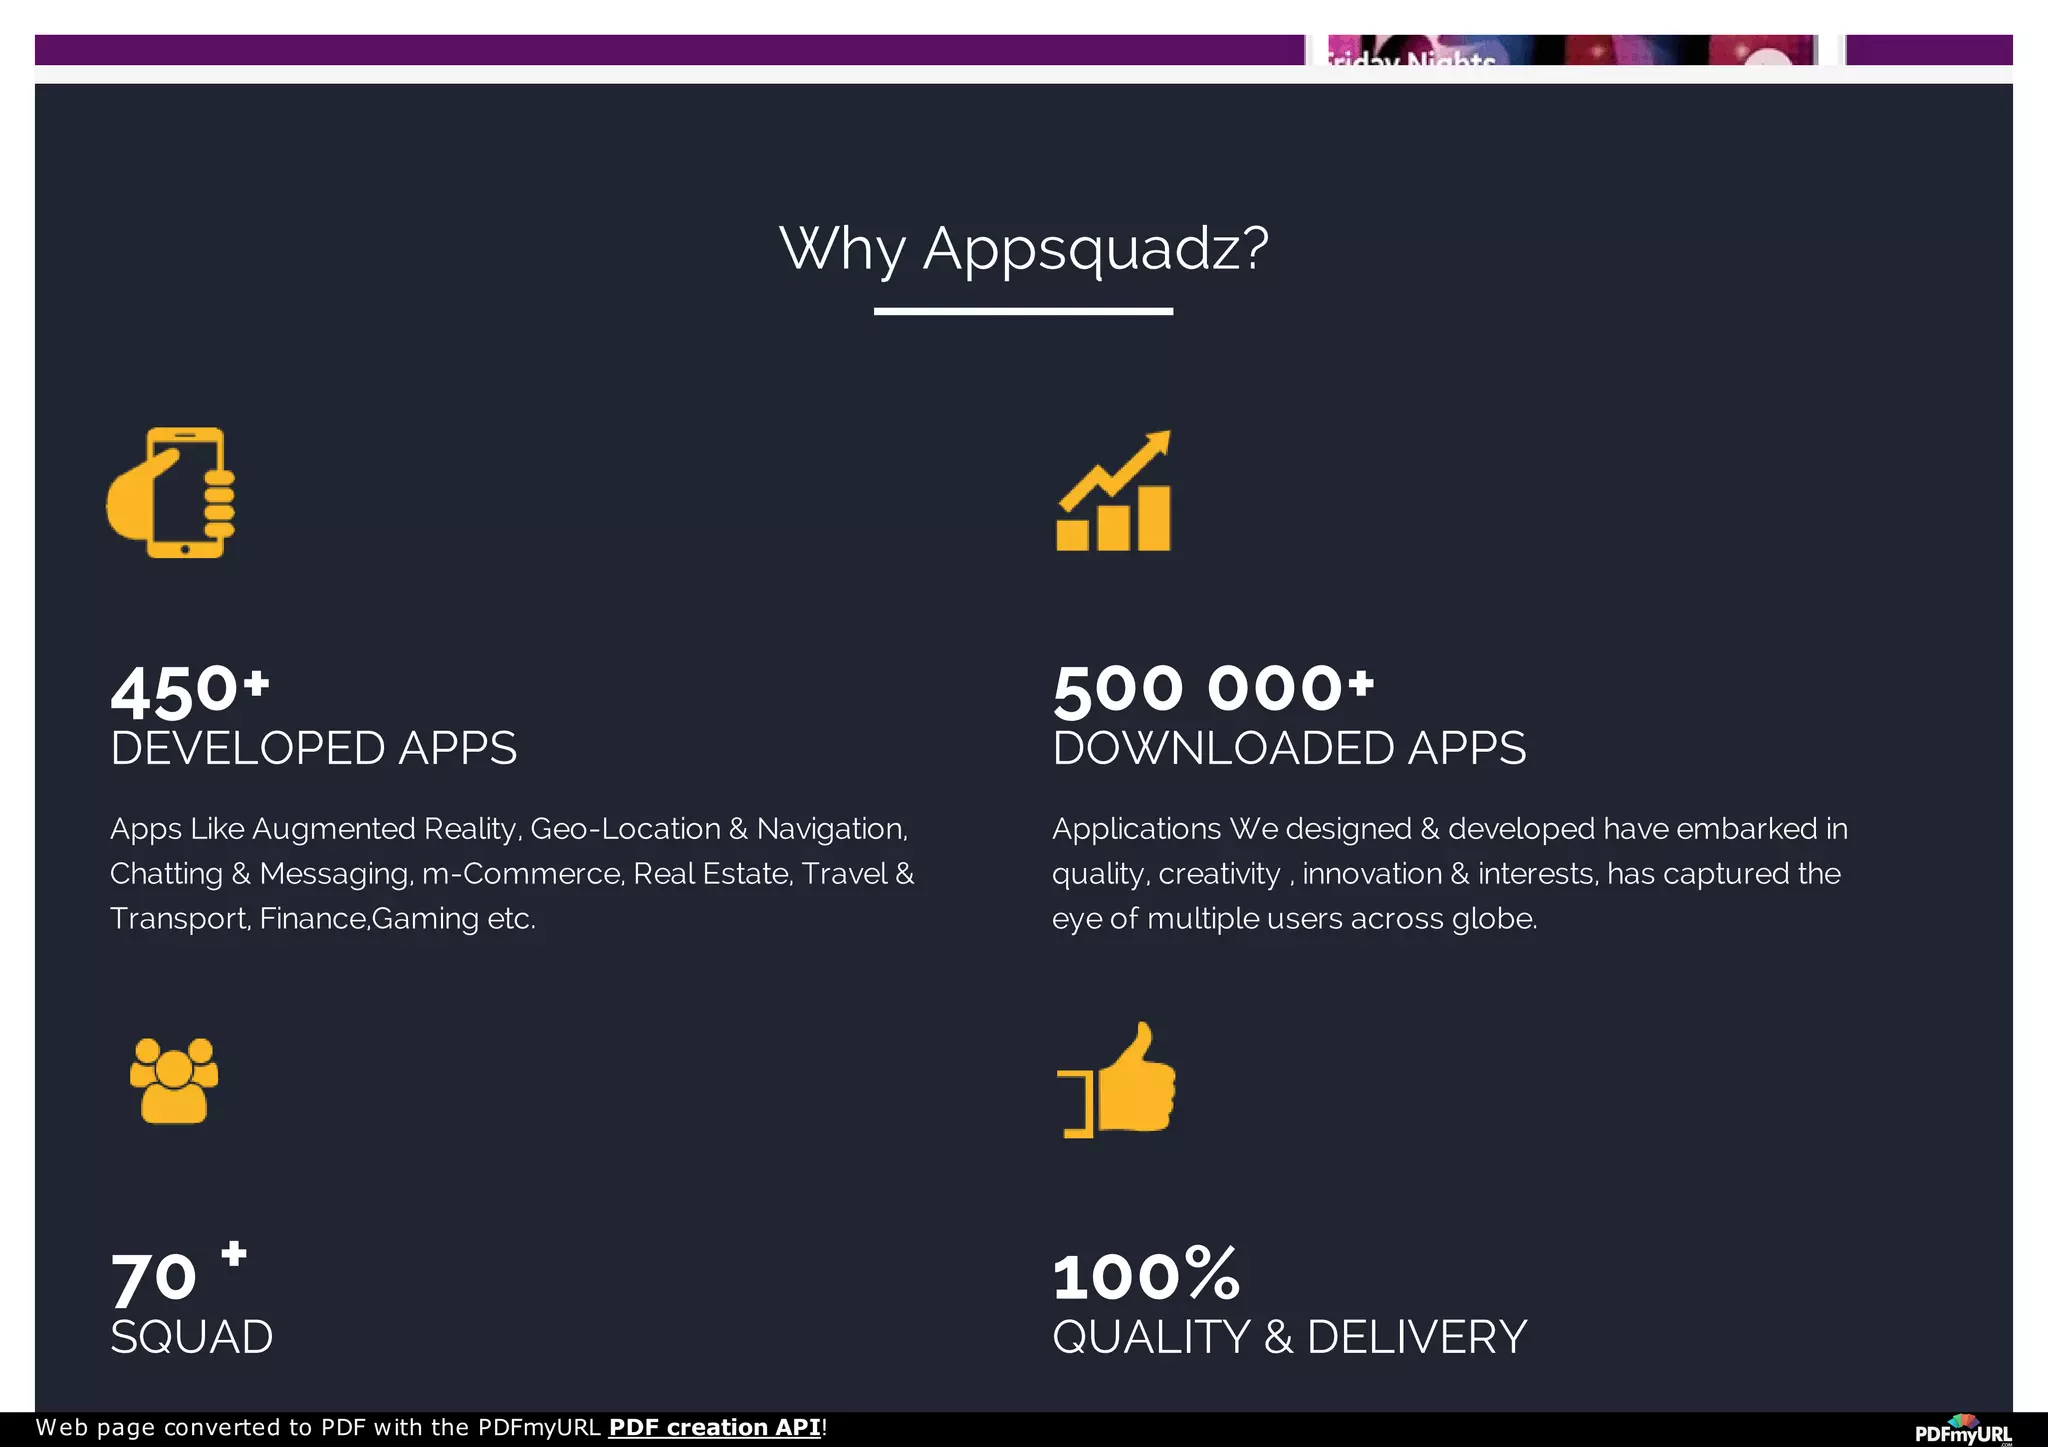Click the thumbs-up quality icon
Viewport: 2048px width, 1447px height.
click(x=1116, y=1080)
